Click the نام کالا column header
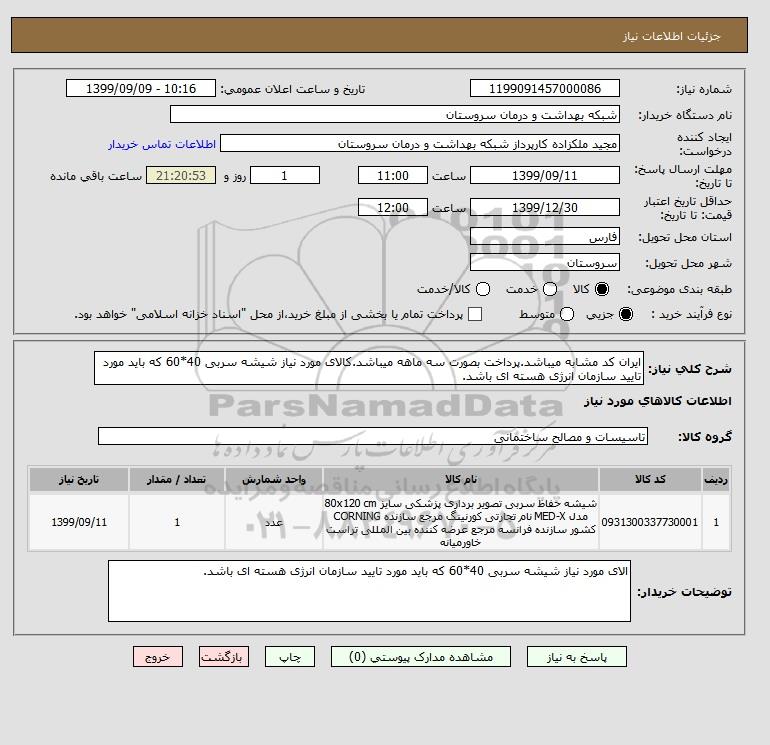The height and width of the screenshot is (745, 770). (x=461, y=479)
